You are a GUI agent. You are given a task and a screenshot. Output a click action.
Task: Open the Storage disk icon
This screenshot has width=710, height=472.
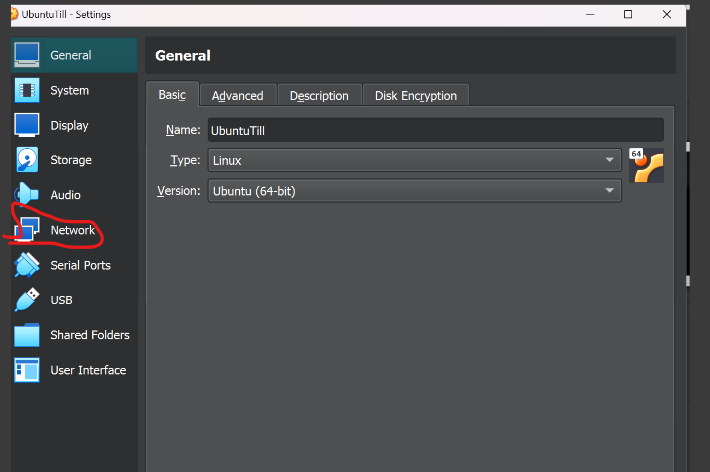pos(27,160)
